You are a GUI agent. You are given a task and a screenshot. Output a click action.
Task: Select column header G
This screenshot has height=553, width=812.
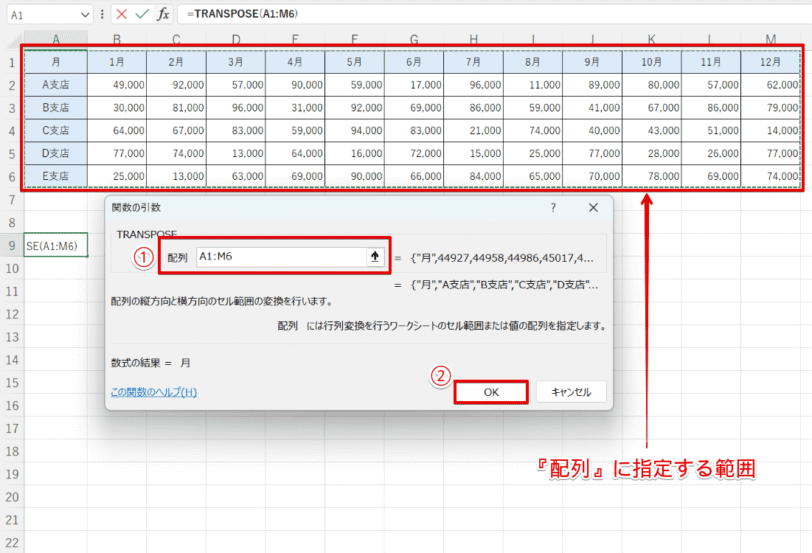[x=414, y=39]
